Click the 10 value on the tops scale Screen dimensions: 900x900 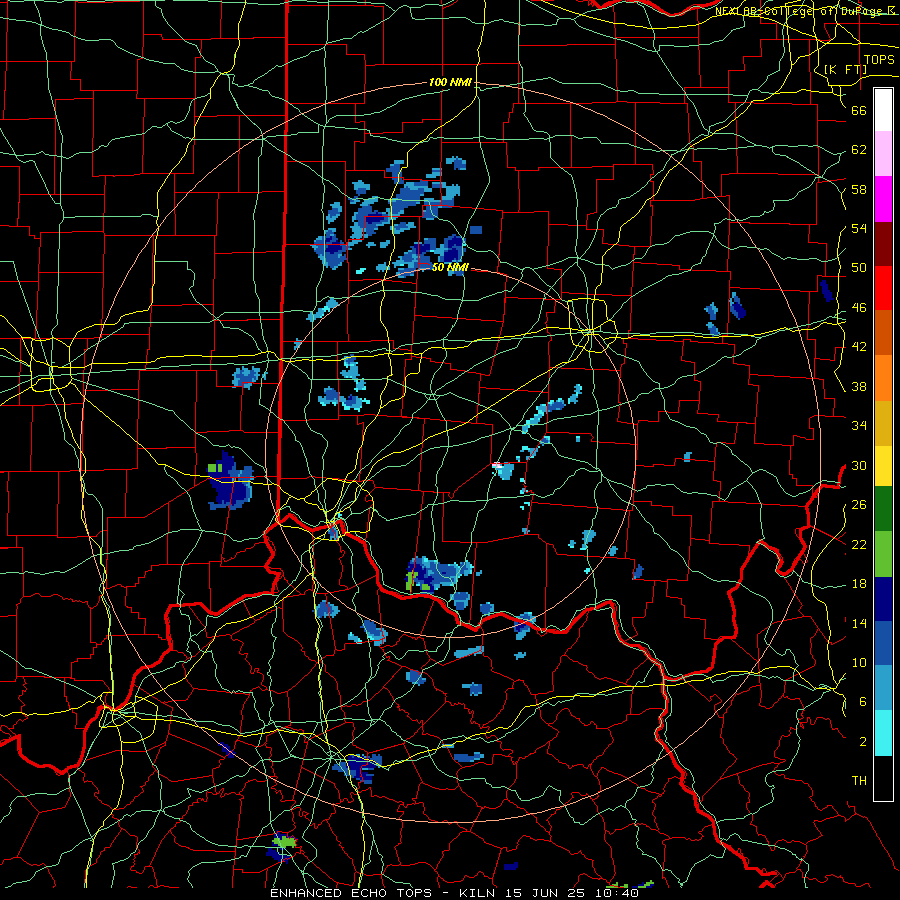point(859,662)
